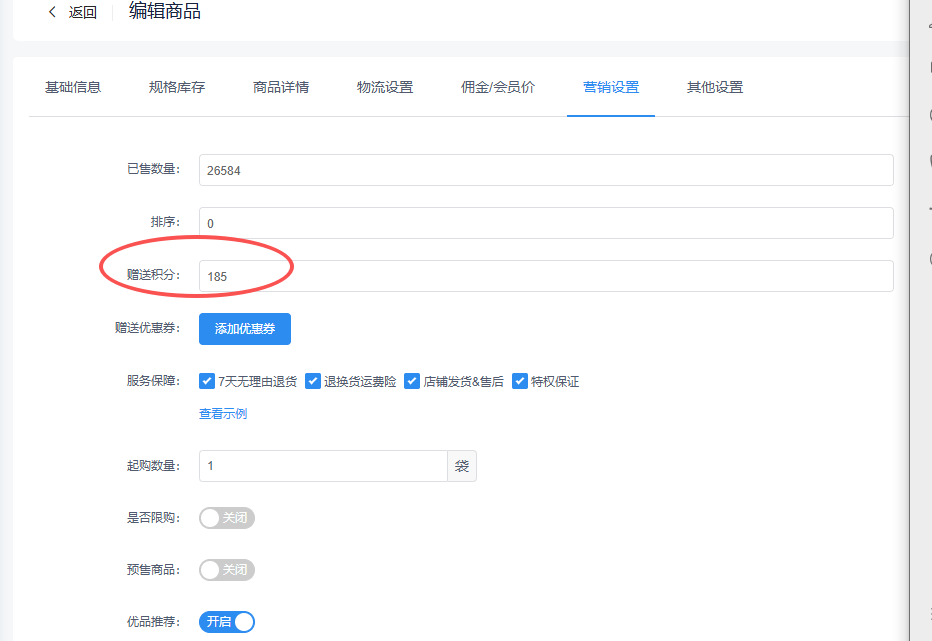Enable the 是否限购 purchase limit toggle
The height and width of the screenshot is (641, 932).
pyautogui.click(x=227, y=518)
